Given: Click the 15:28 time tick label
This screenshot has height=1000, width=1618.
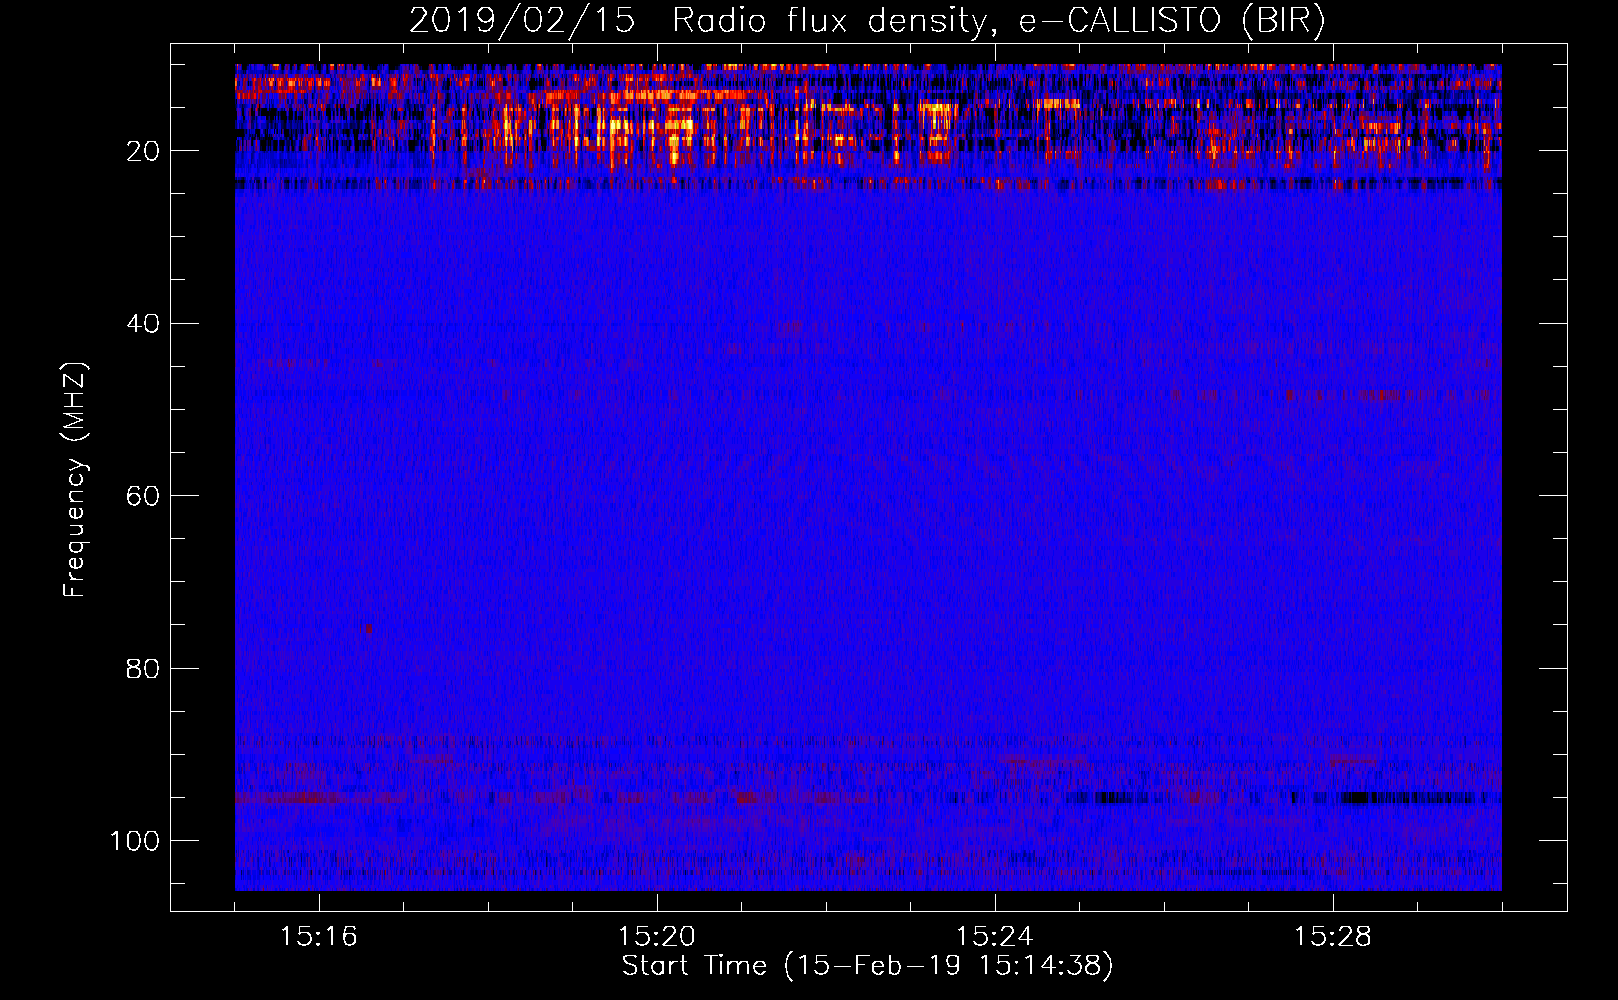Looking at the screenshot, I should click(1333, 937).
